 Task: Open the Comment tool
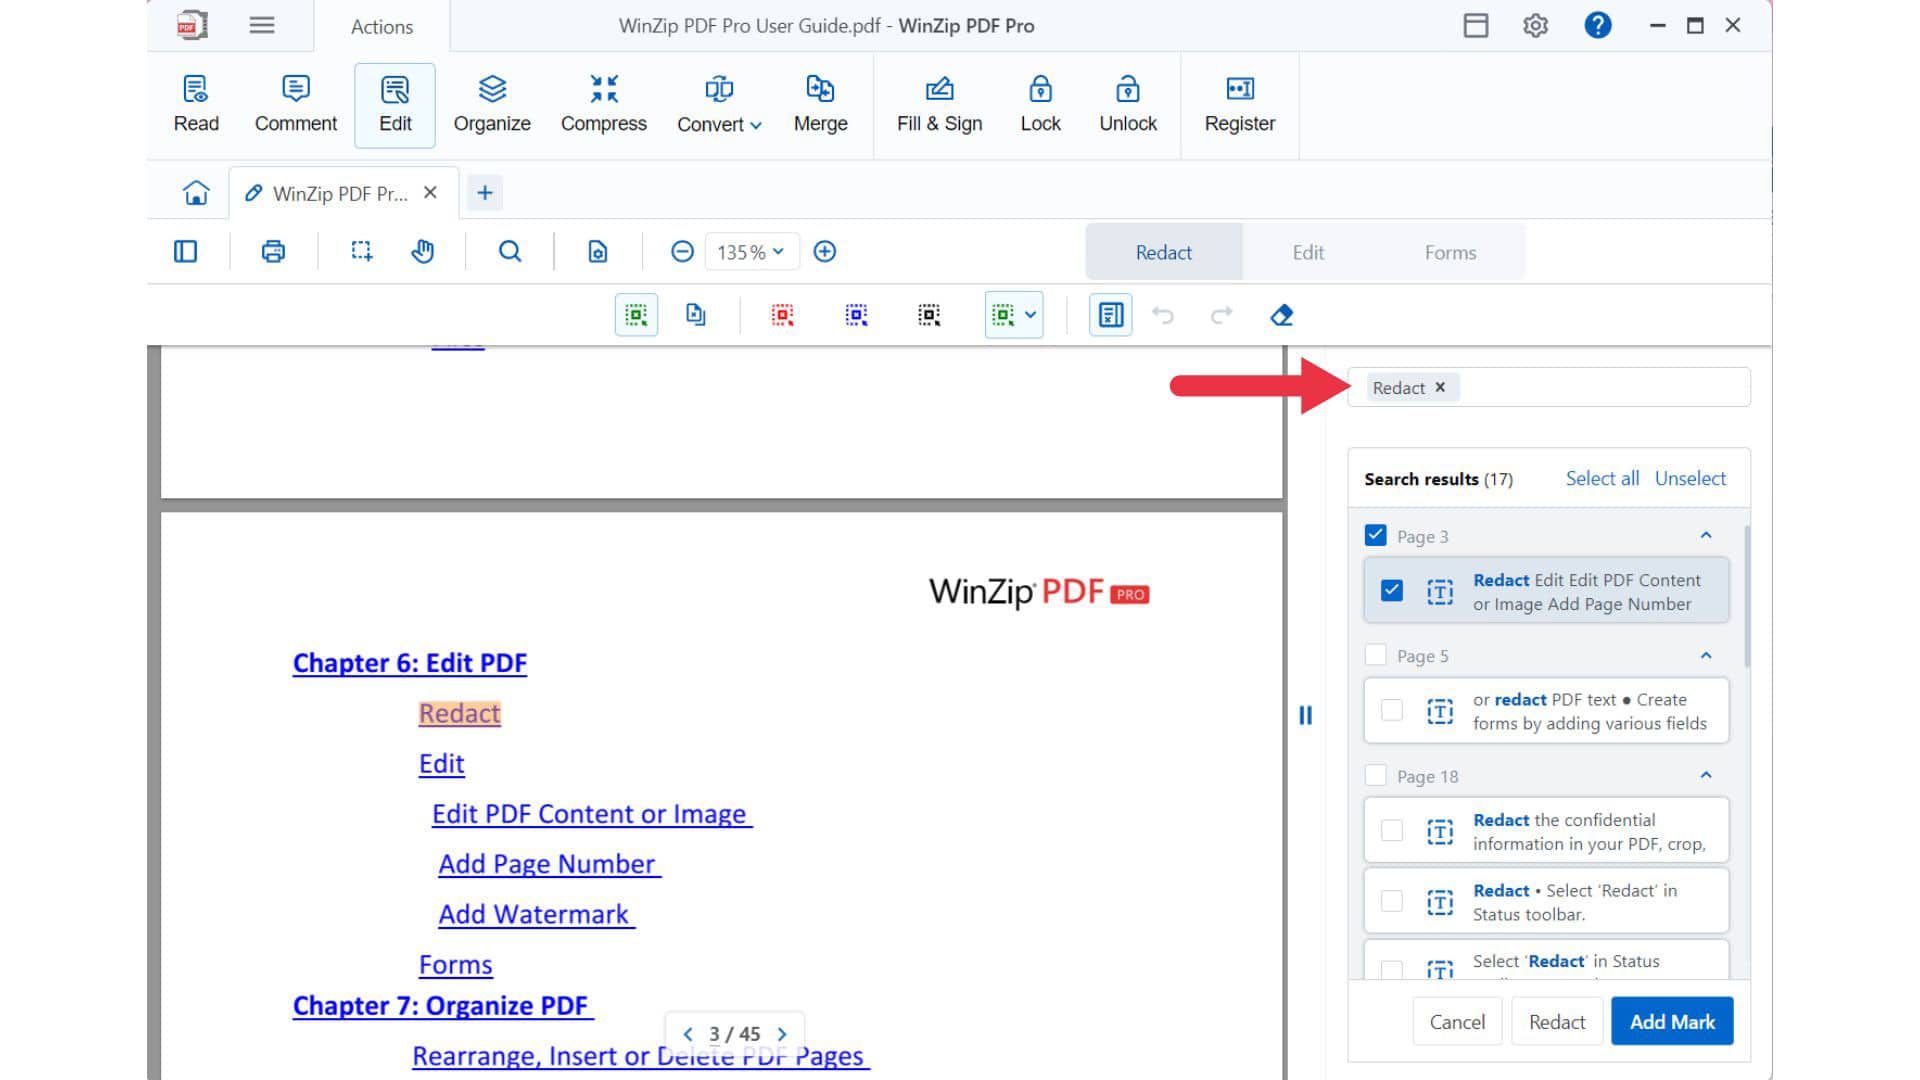point(295,104)
